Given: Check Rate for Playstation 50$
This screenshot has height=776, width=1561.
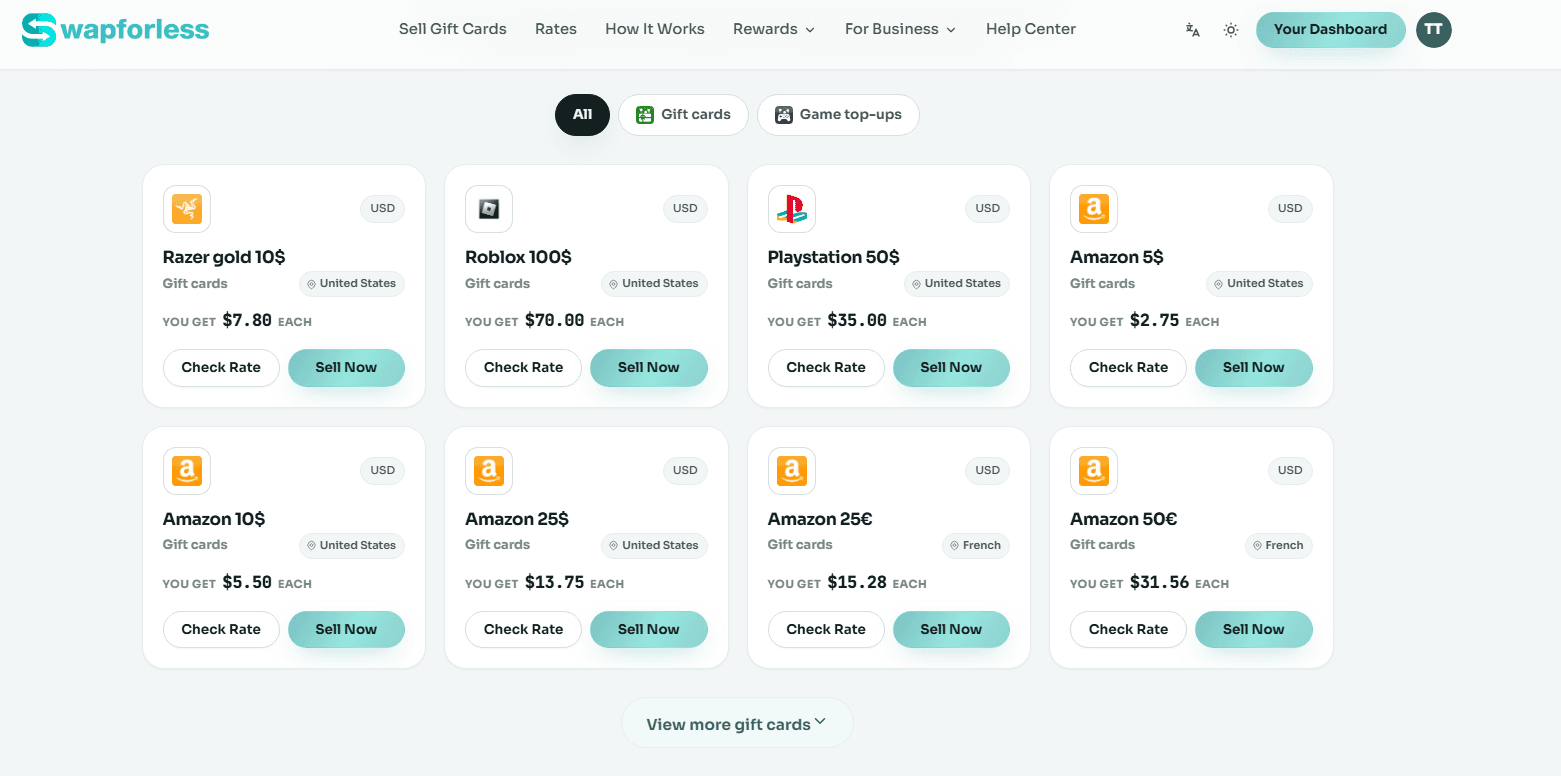Looking at the screenshot, I should pos(826,368).
